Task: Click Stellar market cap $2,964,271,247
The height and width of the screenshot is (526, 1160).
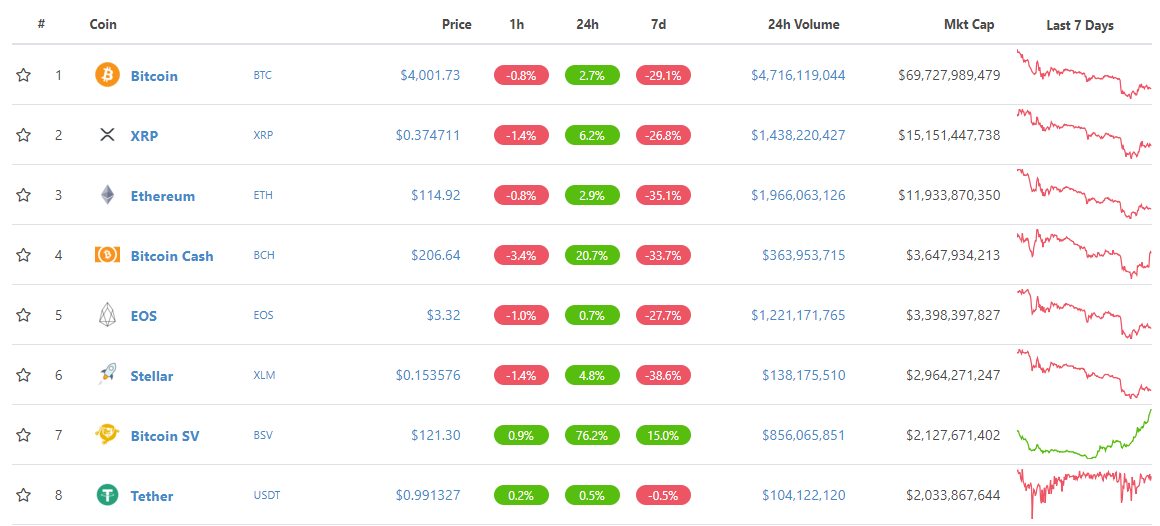Action: tap(953, 375)
